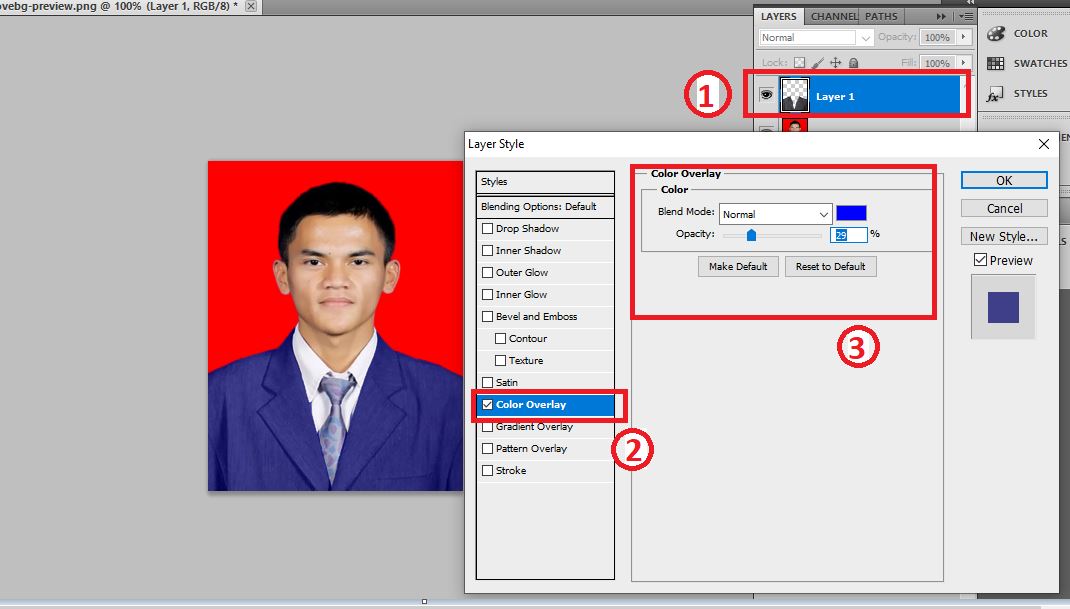Image resolution: width=1070 pixels, height=609 pixels.
Task: Click the style preview swatch thumbnail
Action: pos(1003,307)
